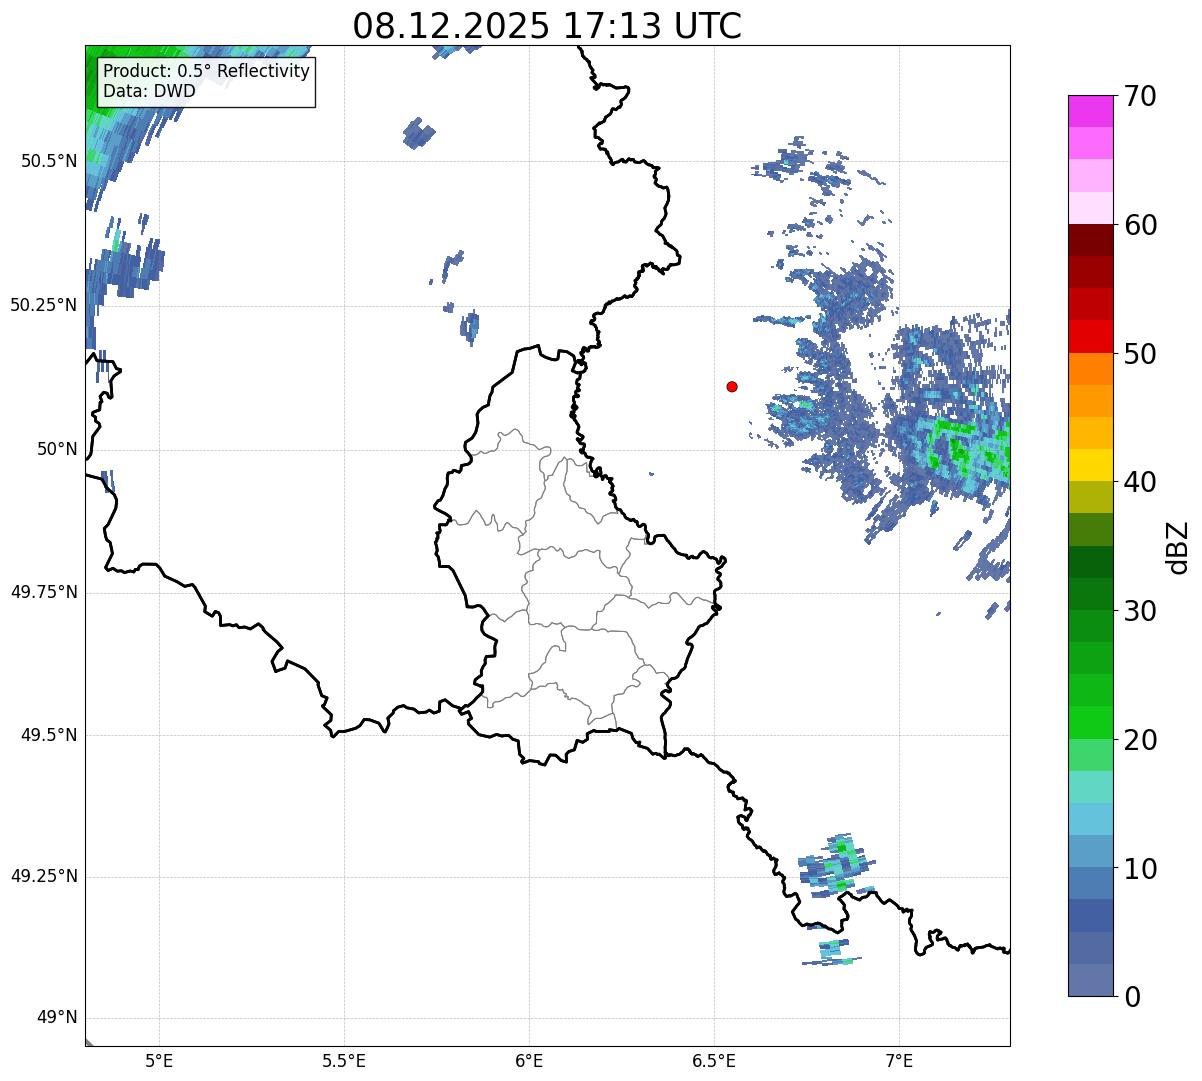Click the latitude label '49.25°N'
The height and width of the screenshot is (1081, 1202).
[x=44, y=877]
